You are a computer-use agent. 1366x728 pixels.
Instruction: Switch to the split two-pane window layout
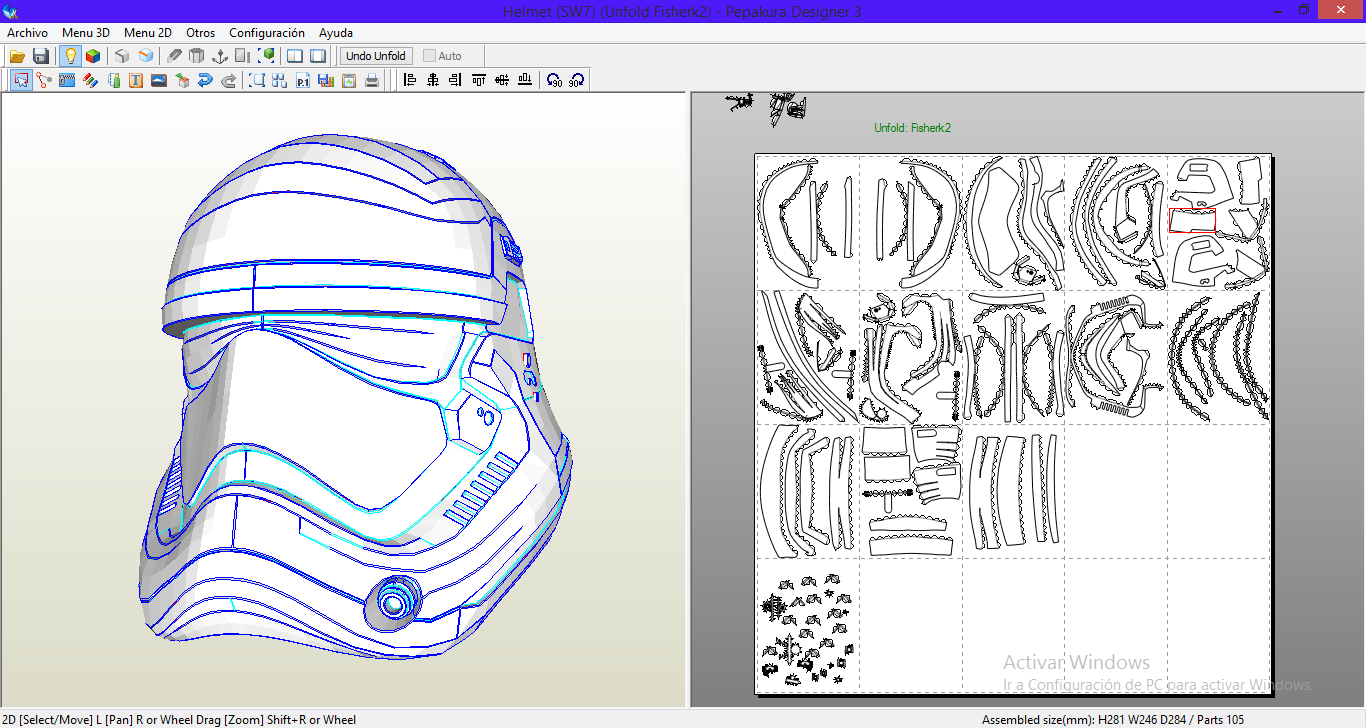pos(295,56)
